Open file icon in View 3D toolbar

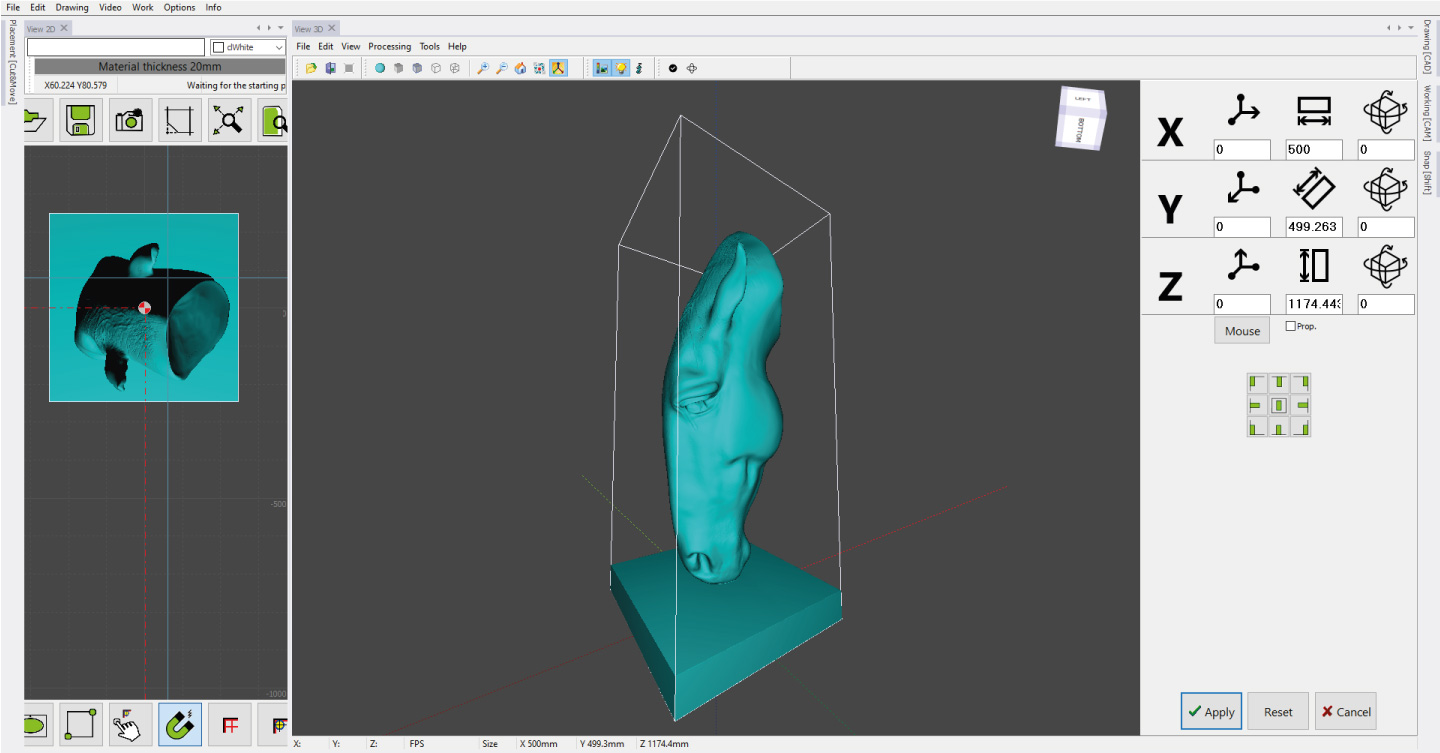[x=311, y=68]
